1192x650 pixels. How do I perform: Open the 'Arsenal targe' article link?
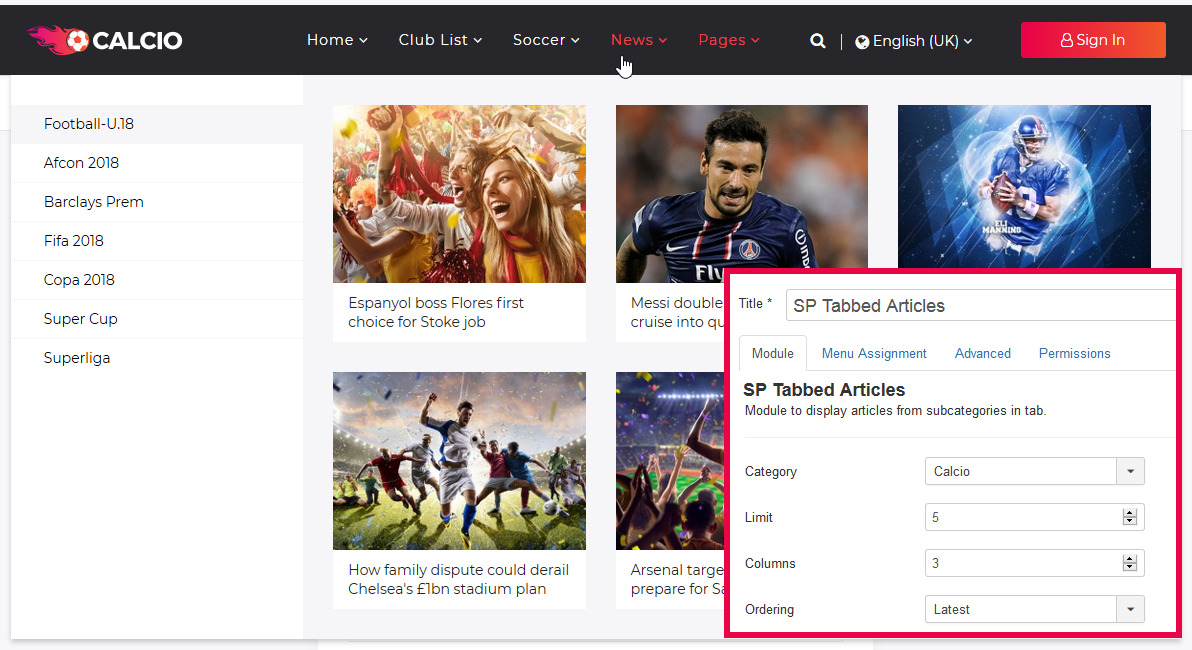click(x=677, y=579)
